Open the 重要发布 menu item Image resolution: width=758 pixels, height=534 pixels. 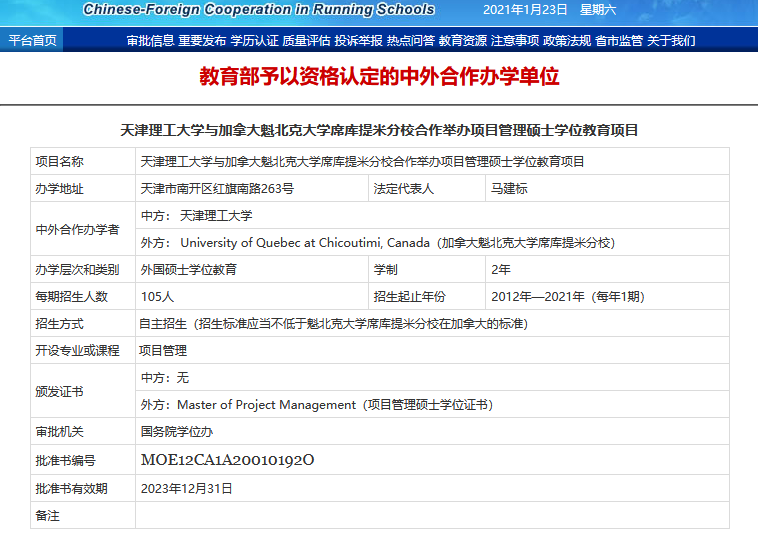click(202, 41)
